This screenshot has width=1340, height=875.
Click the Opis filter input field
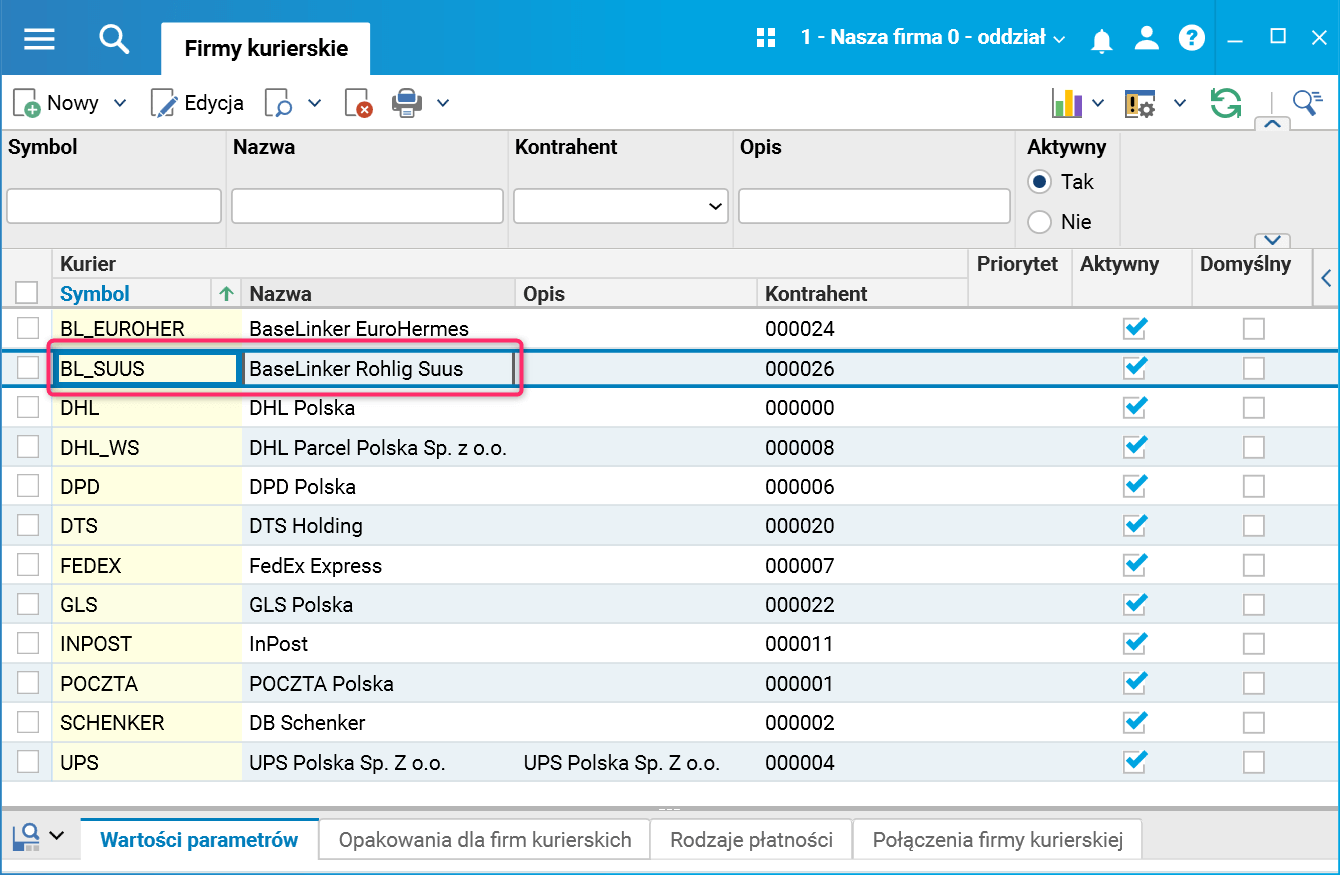pyautogui.click(x=874, y=206)
